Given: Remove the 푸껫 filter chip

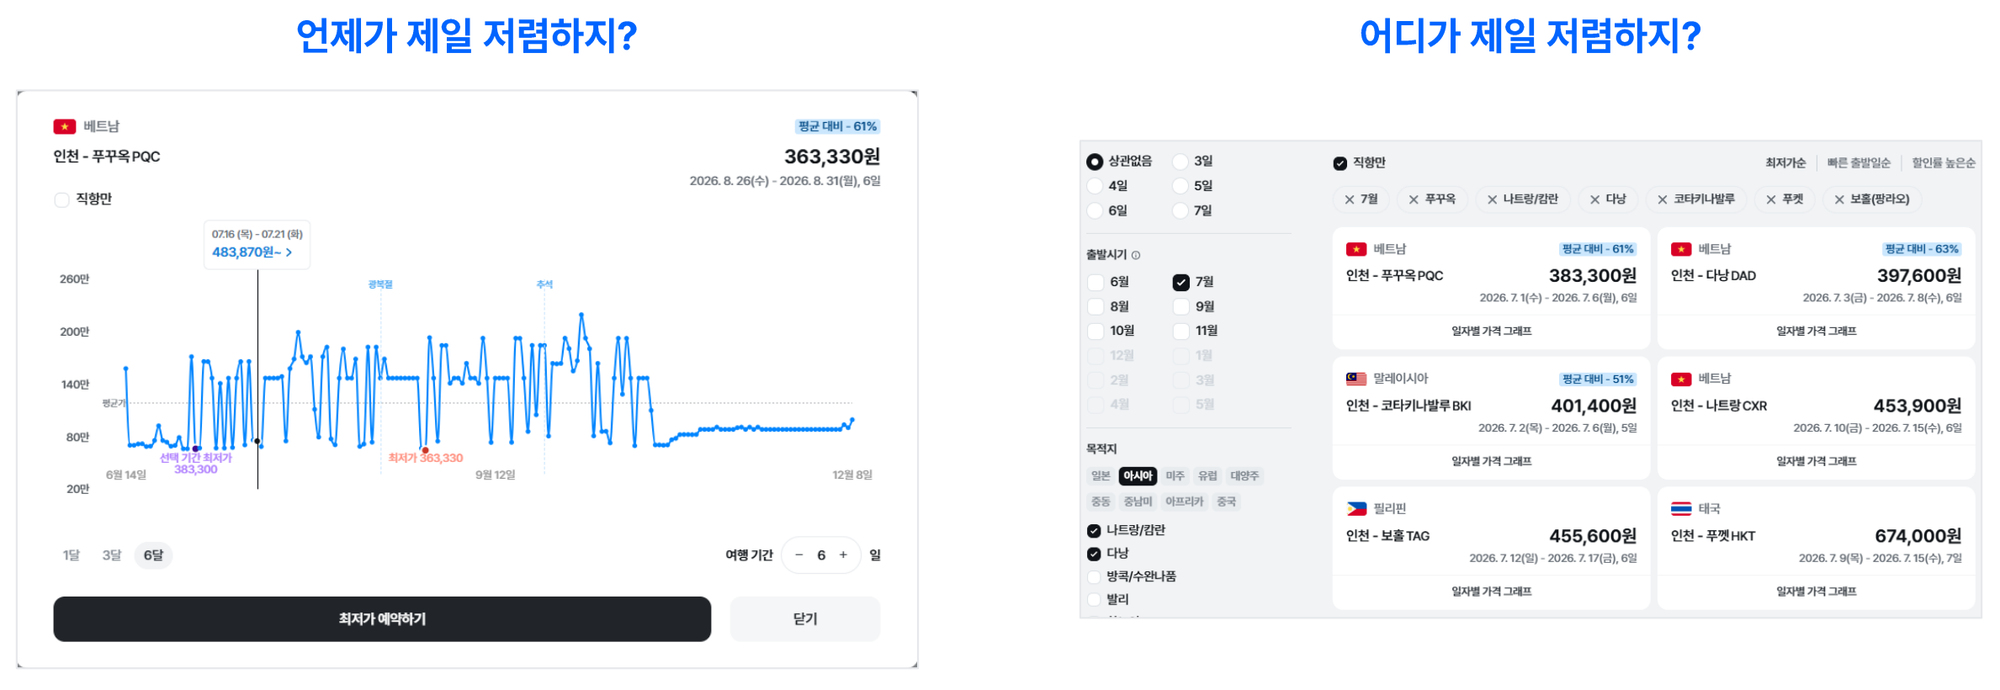Looking at the screenshot, I should coord(1770,200).
